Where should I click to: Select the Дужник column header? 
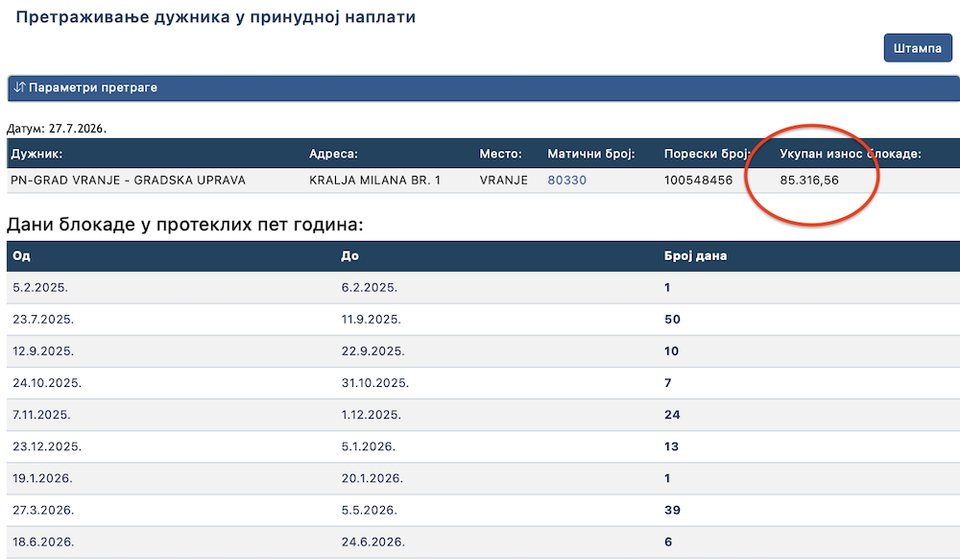pos(36,154)
